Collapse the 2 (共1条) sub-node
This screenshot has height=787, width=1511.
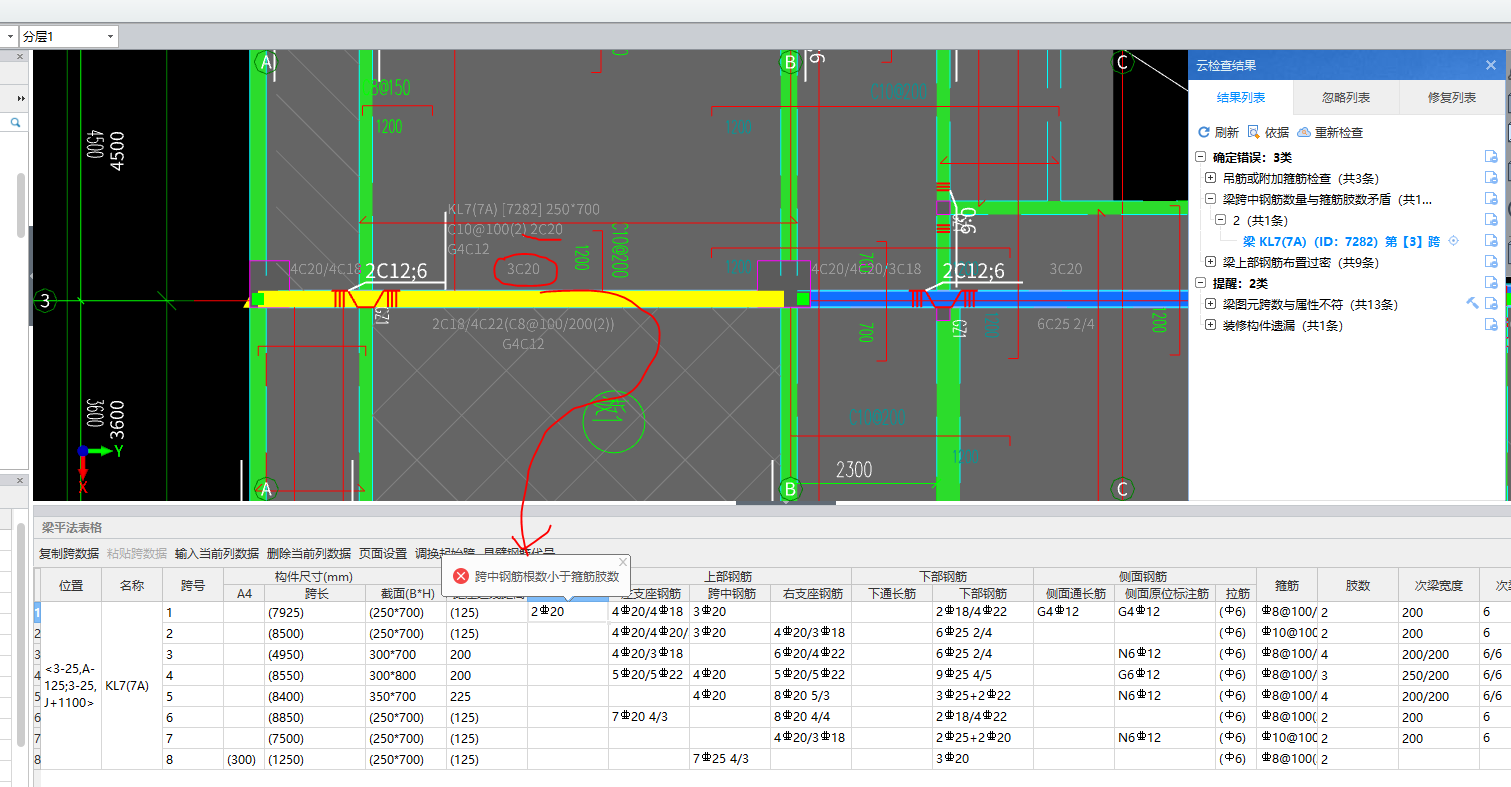[x=1220, y=220]
